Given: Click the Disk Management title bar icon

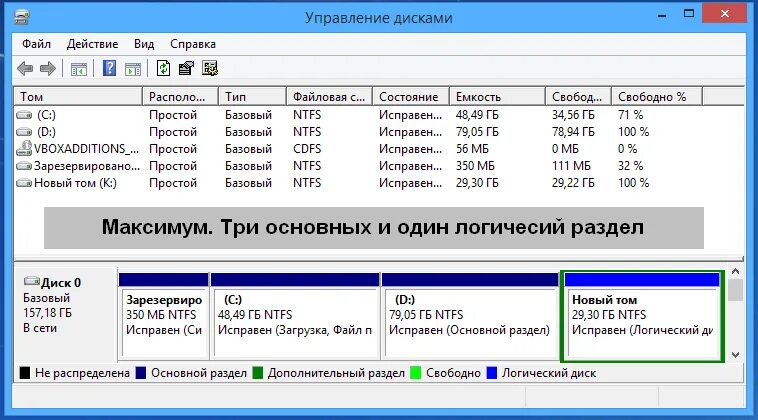Looking at the screenshot, I should tap(21, 18).
